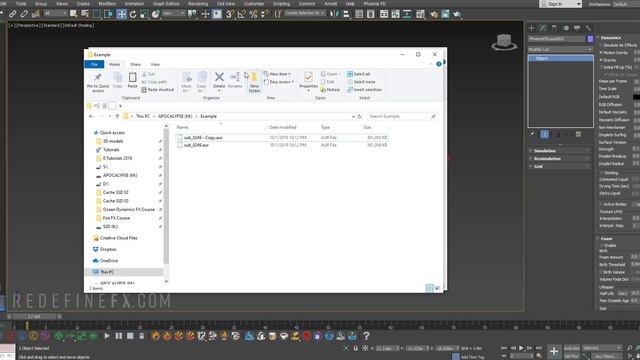The height and width of the screenshot is (360, 640).
Task: Switch to Explorer Share tab
Action: click(x=135, y=64)
